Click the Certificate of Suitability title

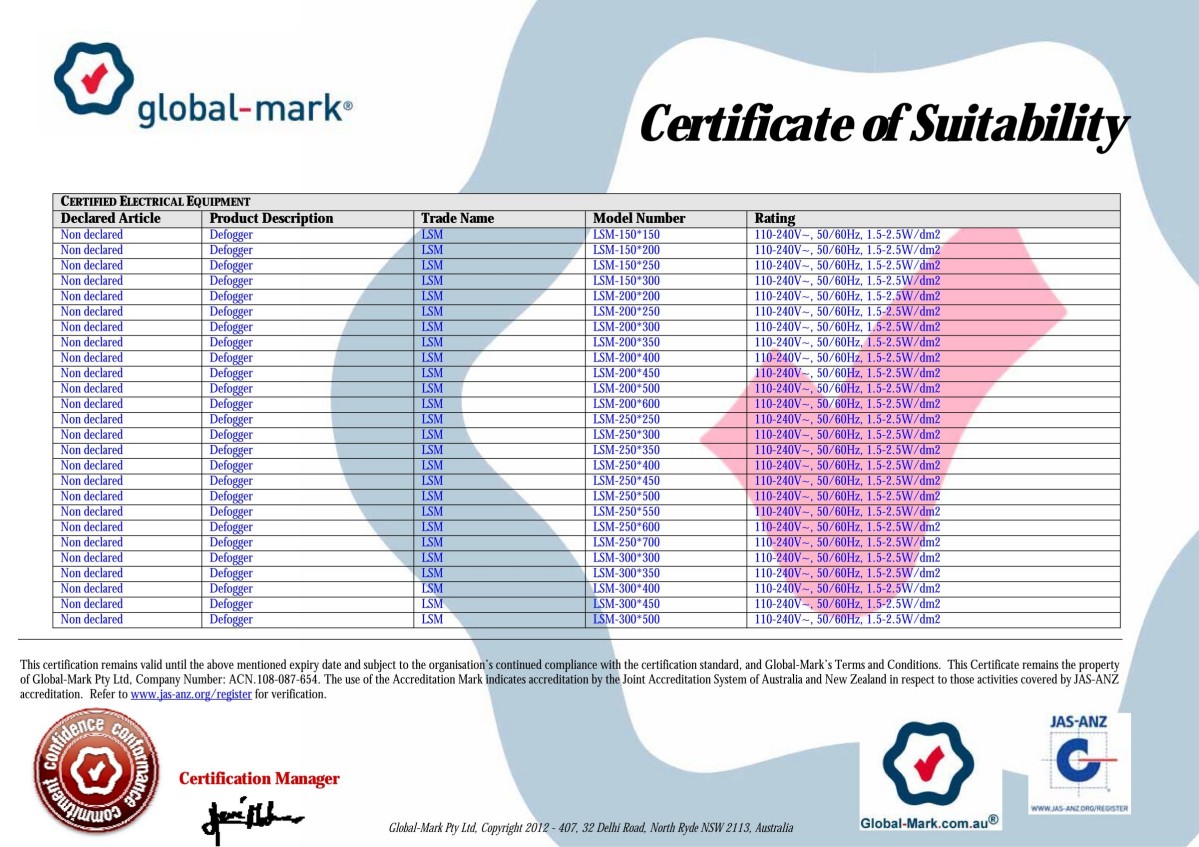(883, 124)
